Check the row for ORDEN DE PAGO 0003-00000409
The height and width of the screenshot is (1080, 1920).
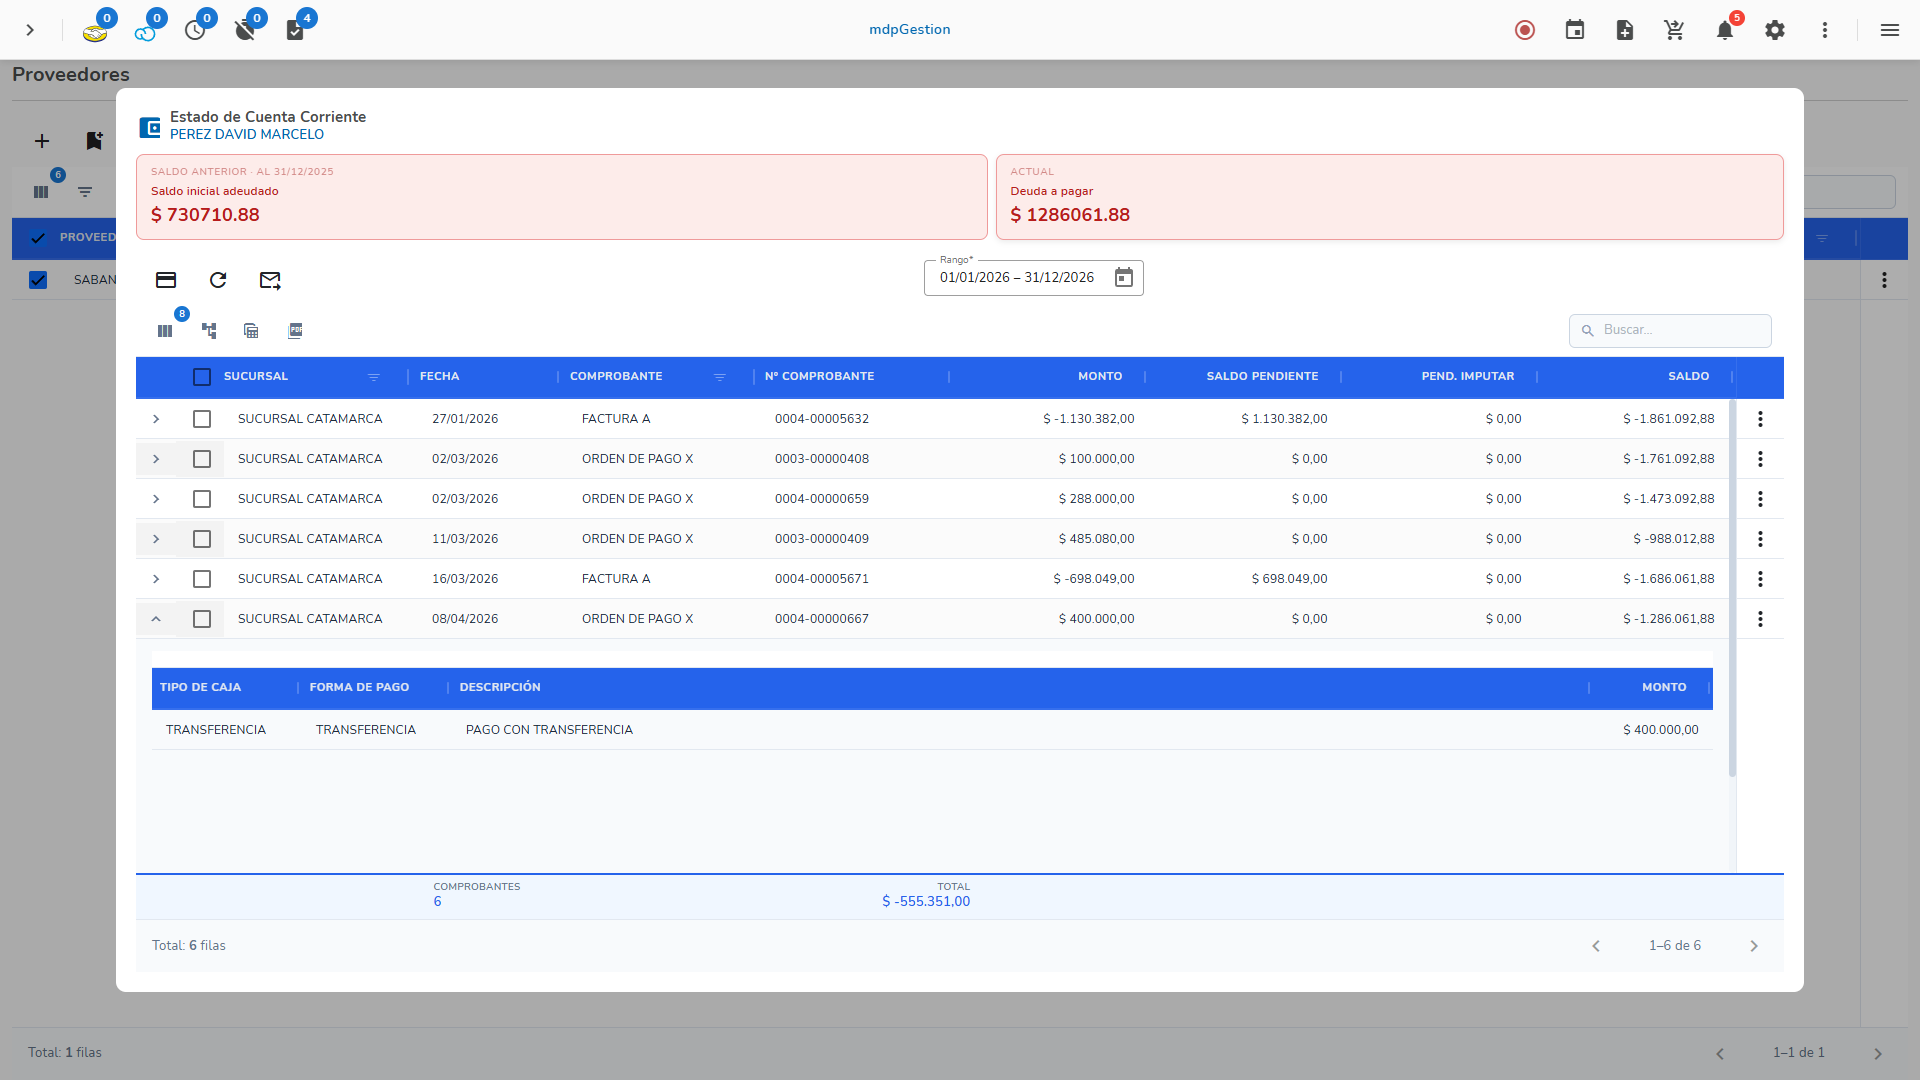pyautogui.click(x=202, y=539)
